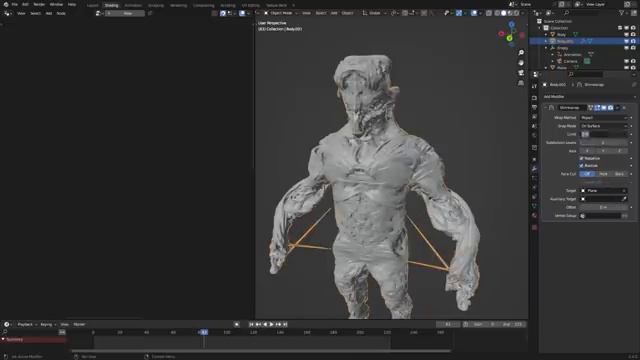Expand the Body object in the outliner
Image resolution: width=640 pixels, height=360 pixels.
click(546, 35)
